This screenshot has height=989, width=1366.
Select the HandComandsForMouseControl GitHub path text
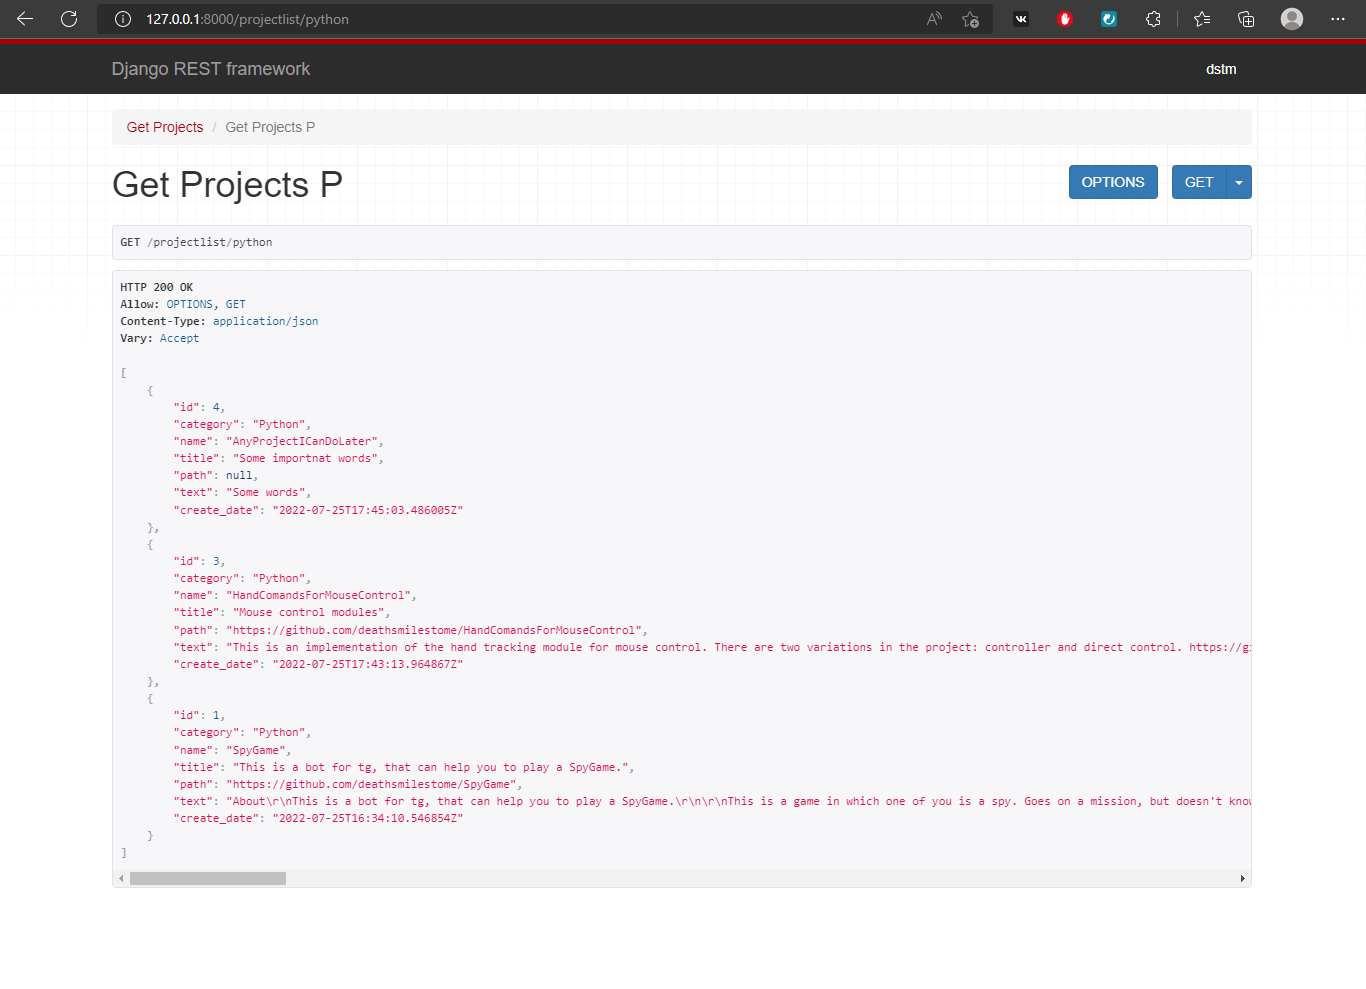436,630
